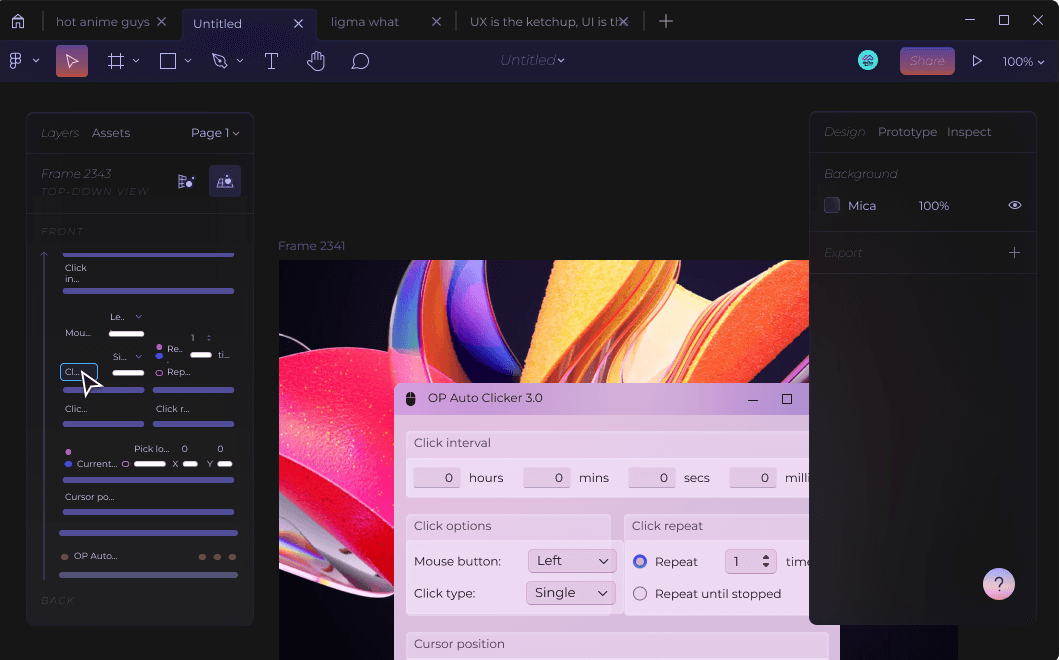Activate the Hand tool
The height and width of the screenshot is (660, 1060).
coord(316,61)
